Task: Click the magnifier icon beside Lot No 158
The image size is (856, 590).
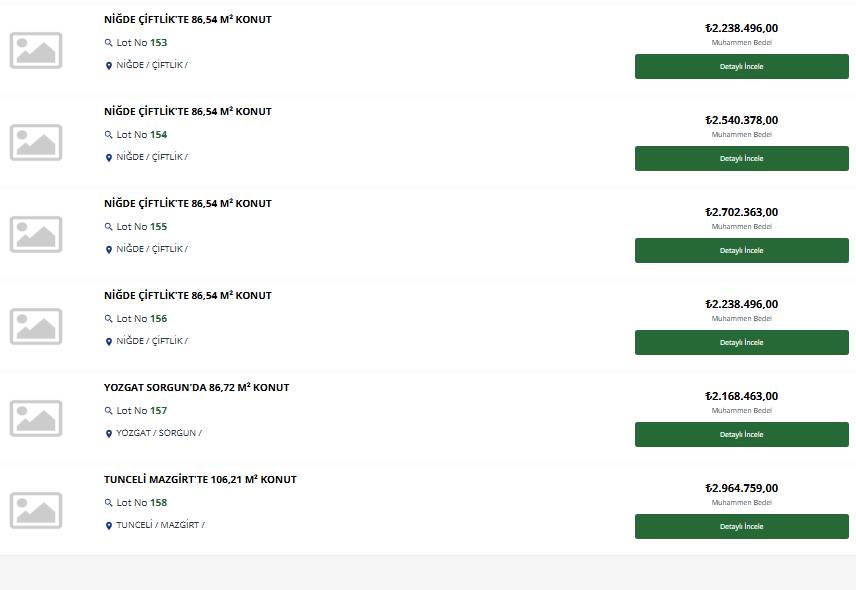Action: pos(108,503)
